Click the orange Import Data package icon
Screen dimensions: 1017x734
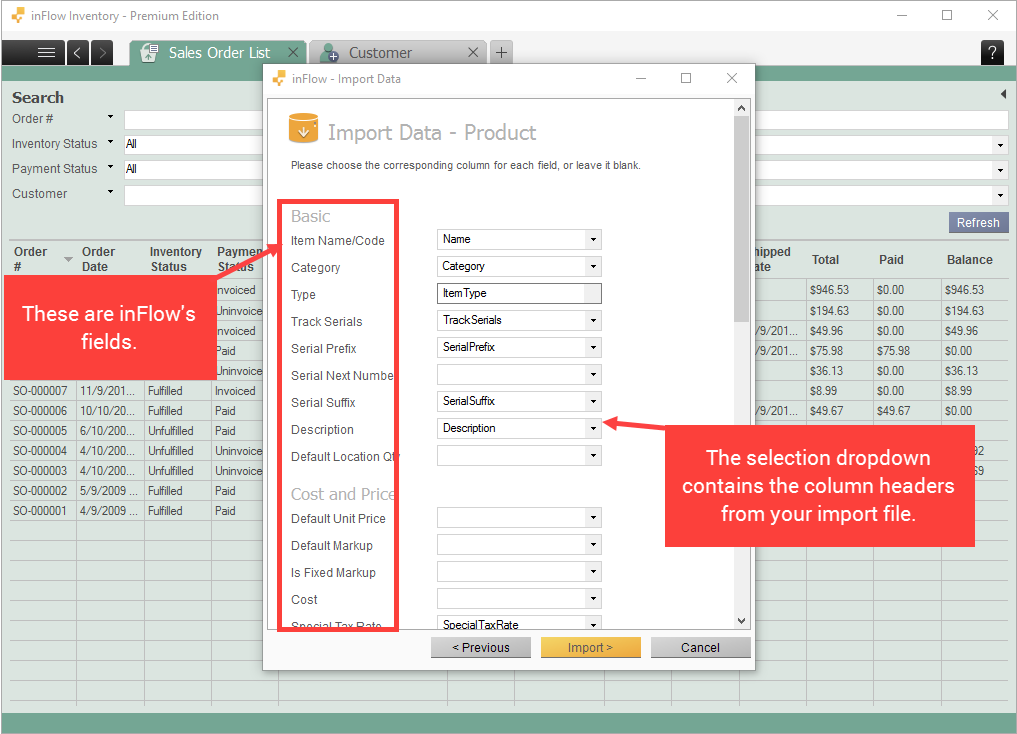[x=303, y=128]
